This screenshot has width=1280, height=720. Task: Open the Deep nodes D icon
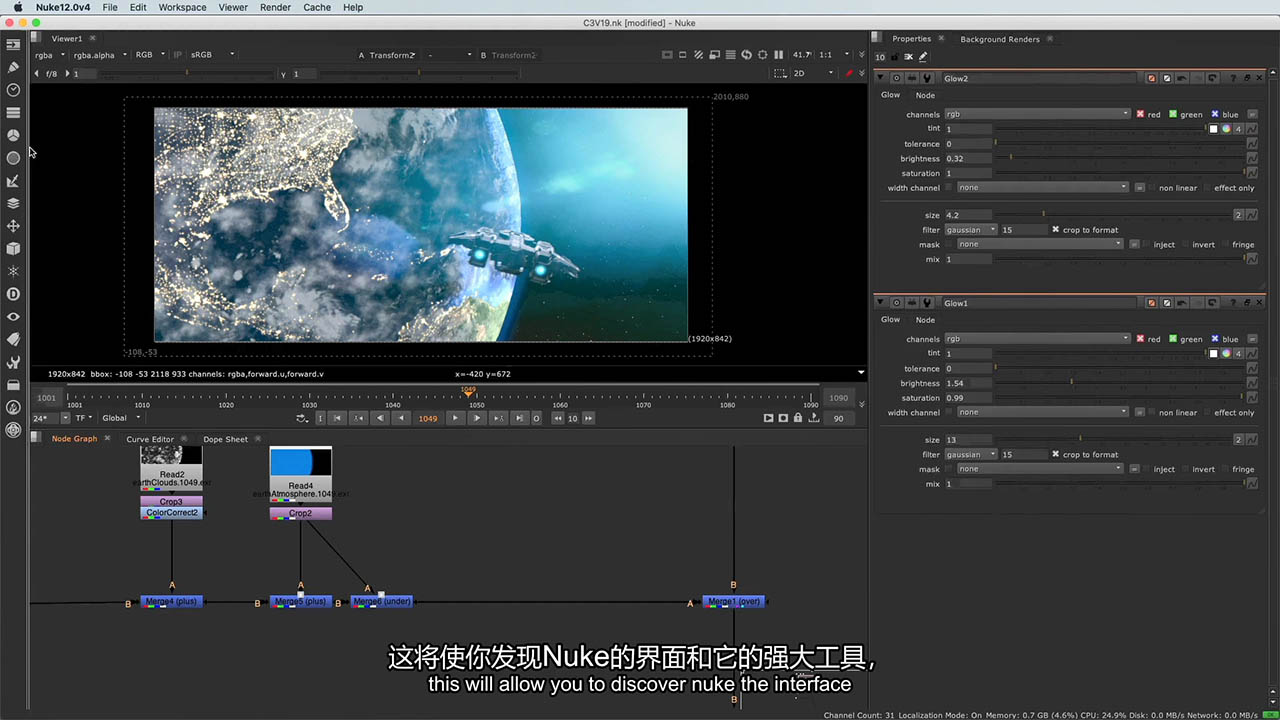(13, 294)
